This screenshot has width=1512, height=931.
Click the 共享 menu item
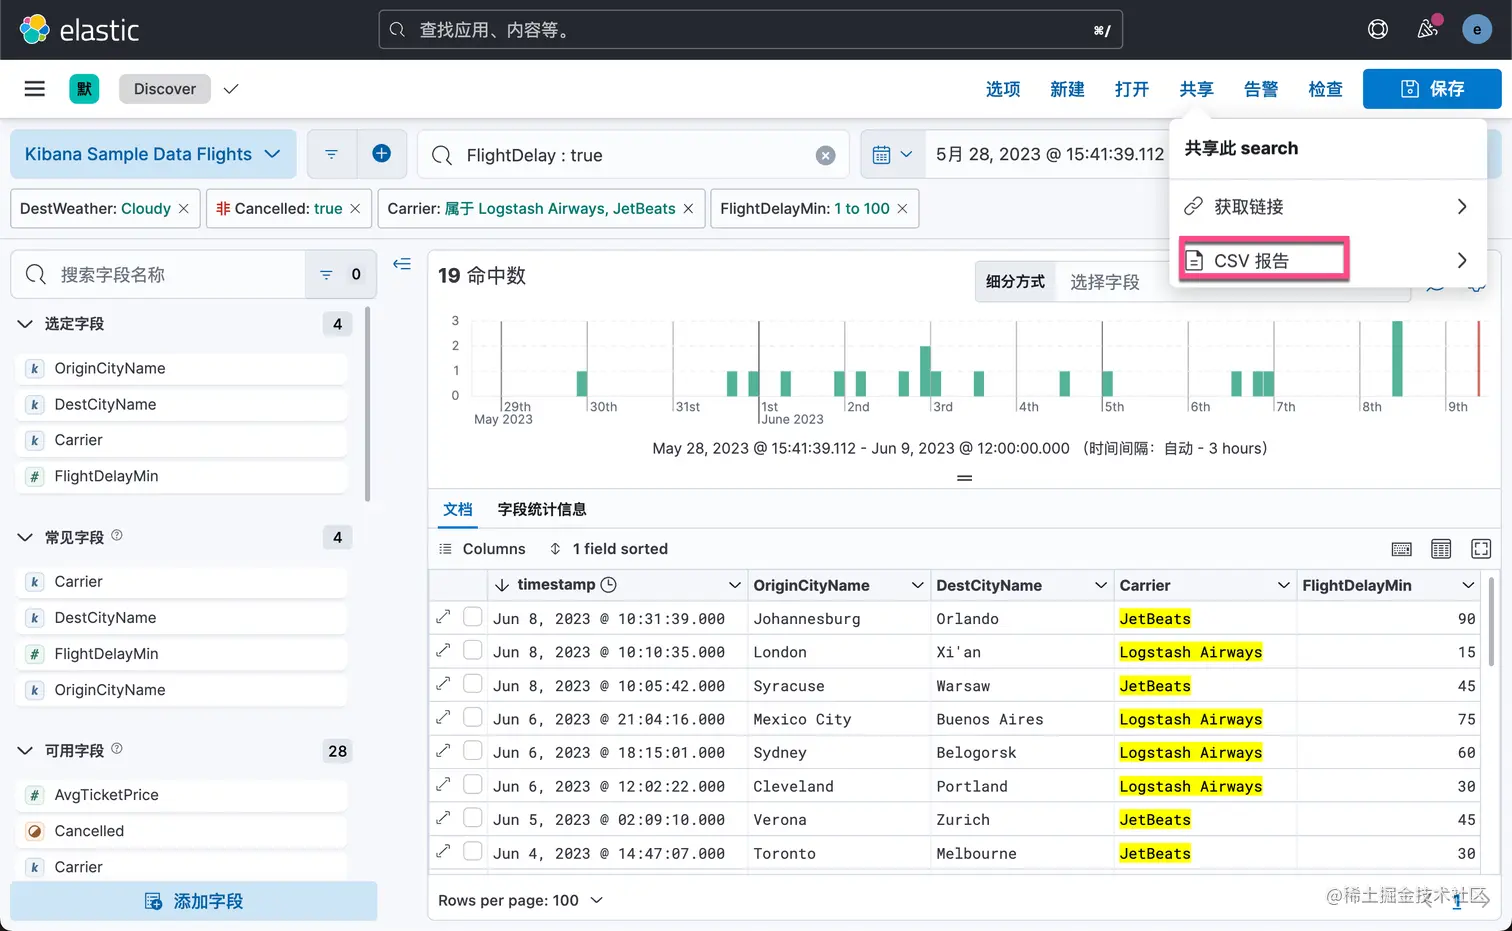coord(1196,89)
